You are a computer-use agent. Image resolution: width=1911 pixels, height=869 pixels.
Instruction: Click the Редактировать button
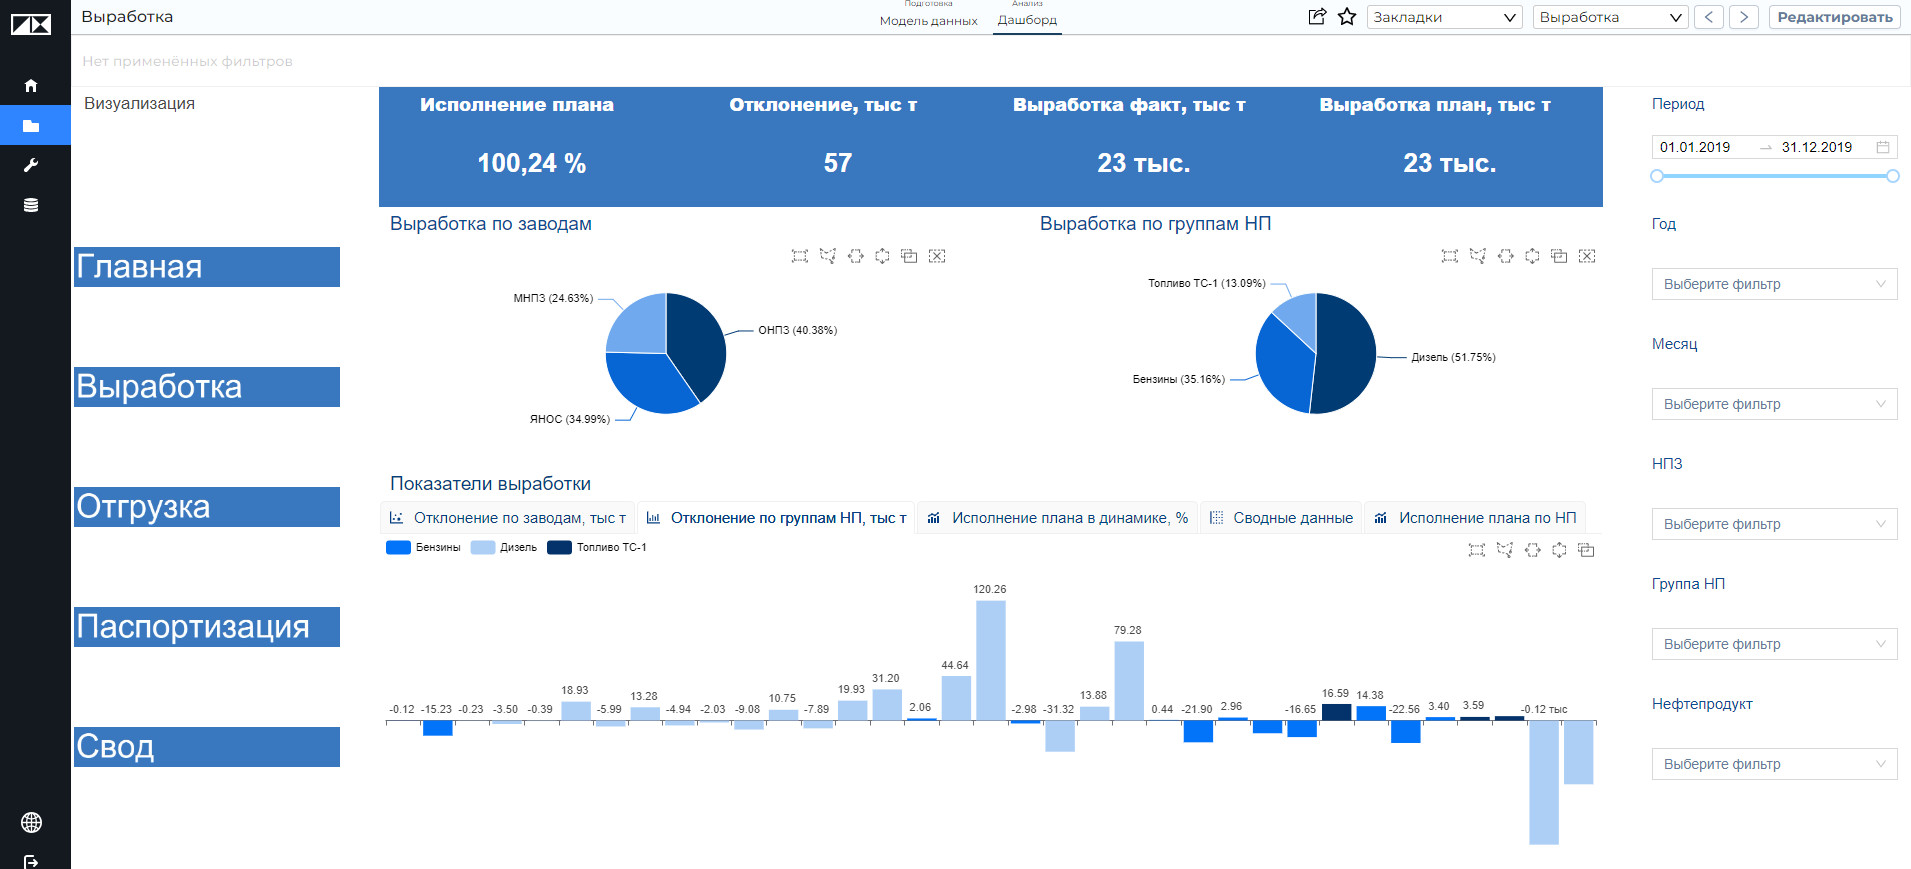point(1834,17)
